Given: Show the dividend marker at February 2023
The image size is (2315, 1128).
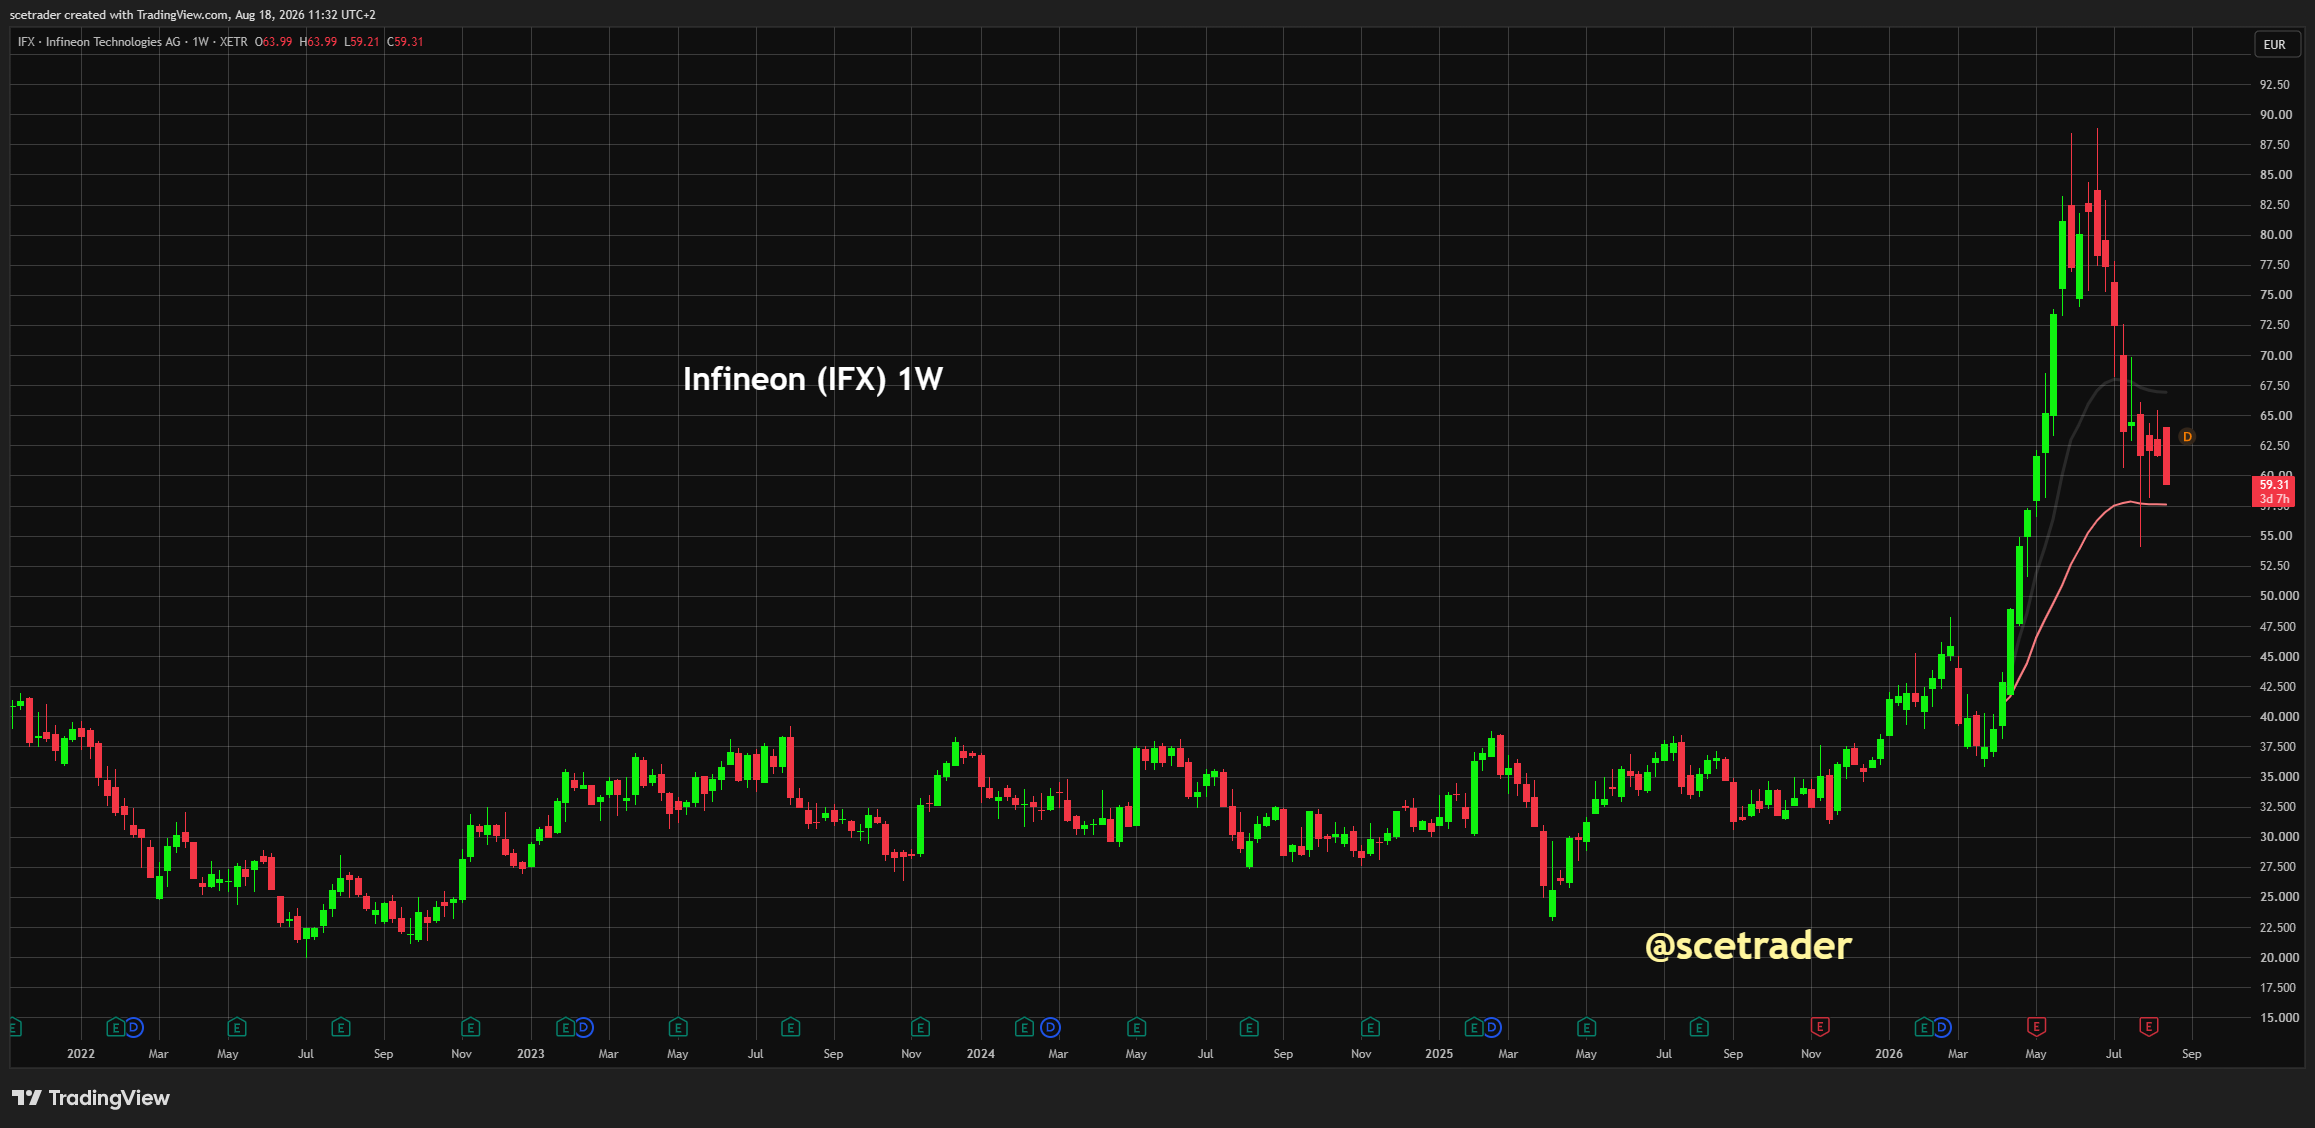Looking at the screenshot, I should click(584, 1027).
